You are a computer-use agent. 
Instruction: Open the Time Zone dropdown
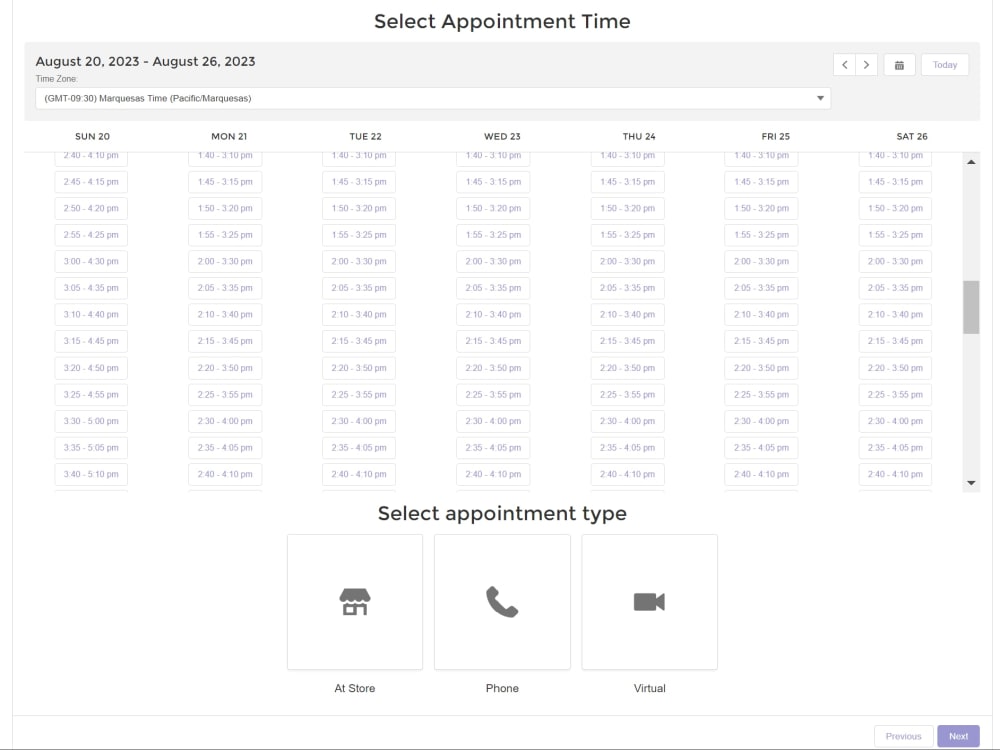click(x=433, y=98)
